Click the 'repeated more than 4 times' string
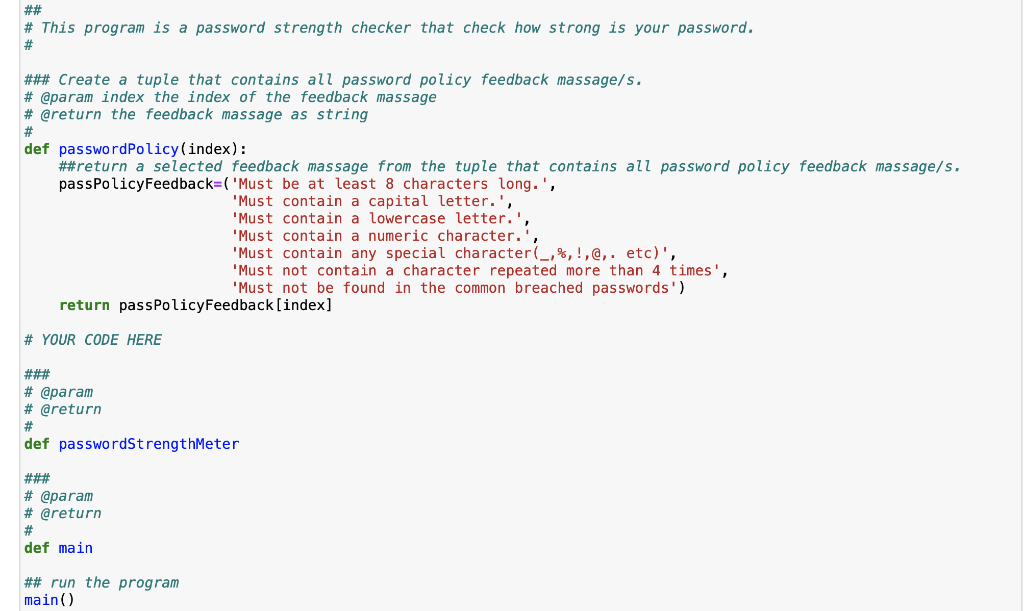Screen dimensions: 1024x611 click(x=476, y=270)
